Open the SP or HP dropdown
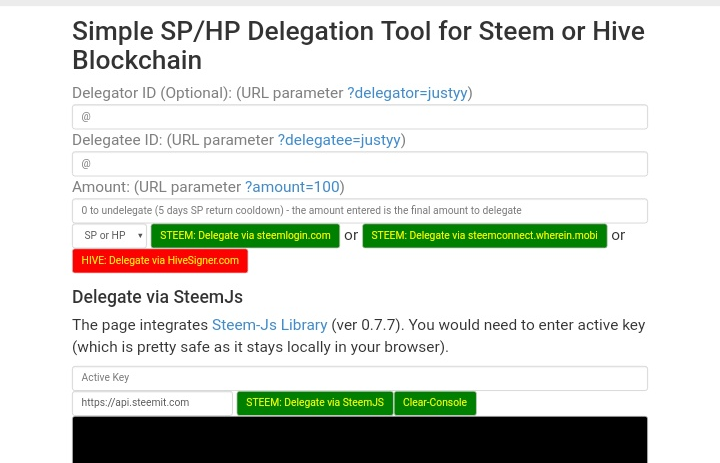This screenshot has height=463, width=720. [109, 236]
